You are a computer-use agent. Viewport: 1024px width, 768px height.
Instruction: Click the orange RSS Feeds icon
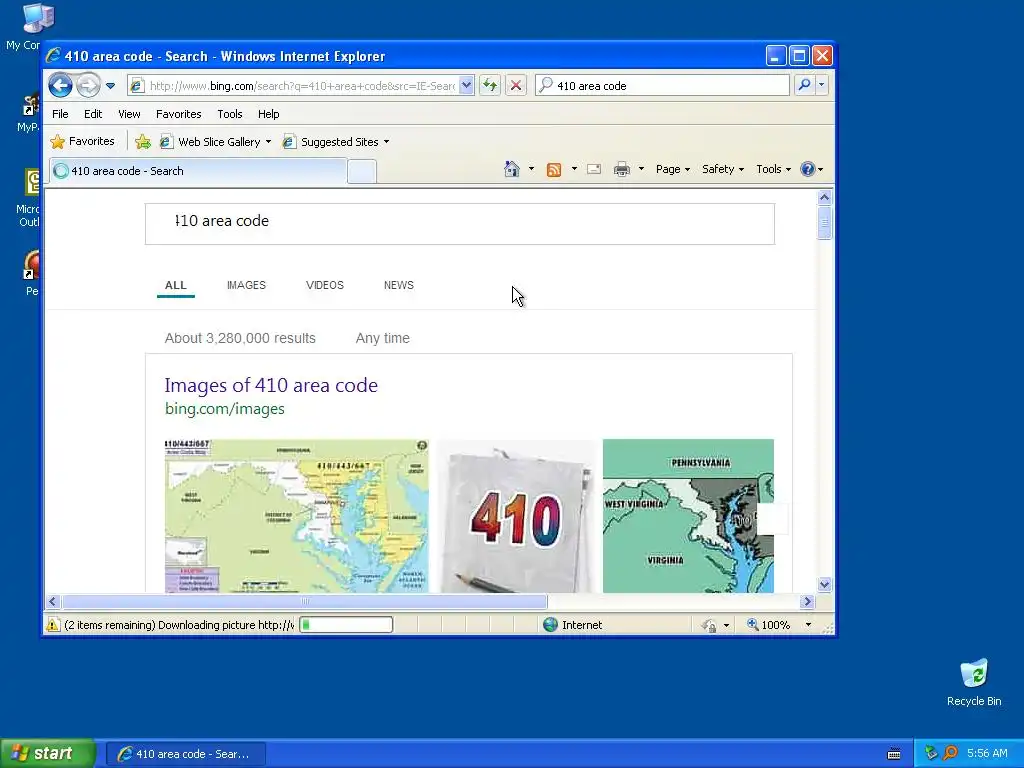[554, 170]
